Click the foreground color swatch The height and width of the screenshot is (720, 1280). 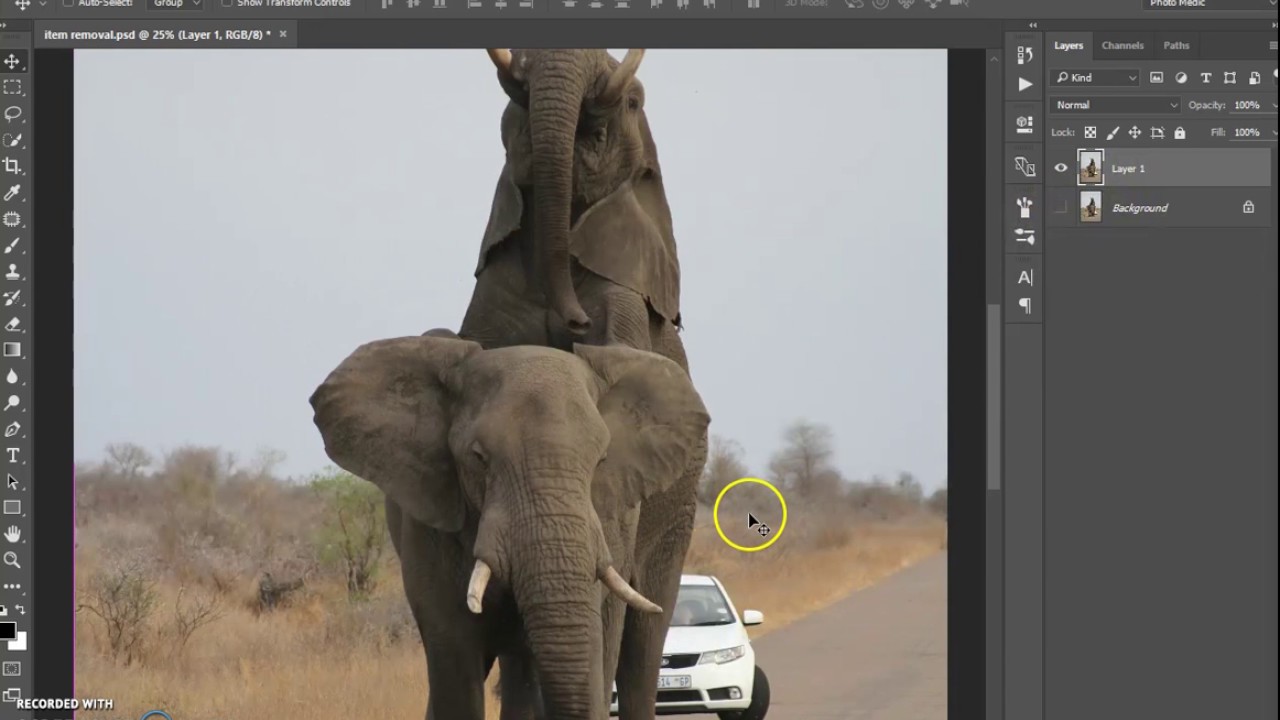[x=7, y=630]
